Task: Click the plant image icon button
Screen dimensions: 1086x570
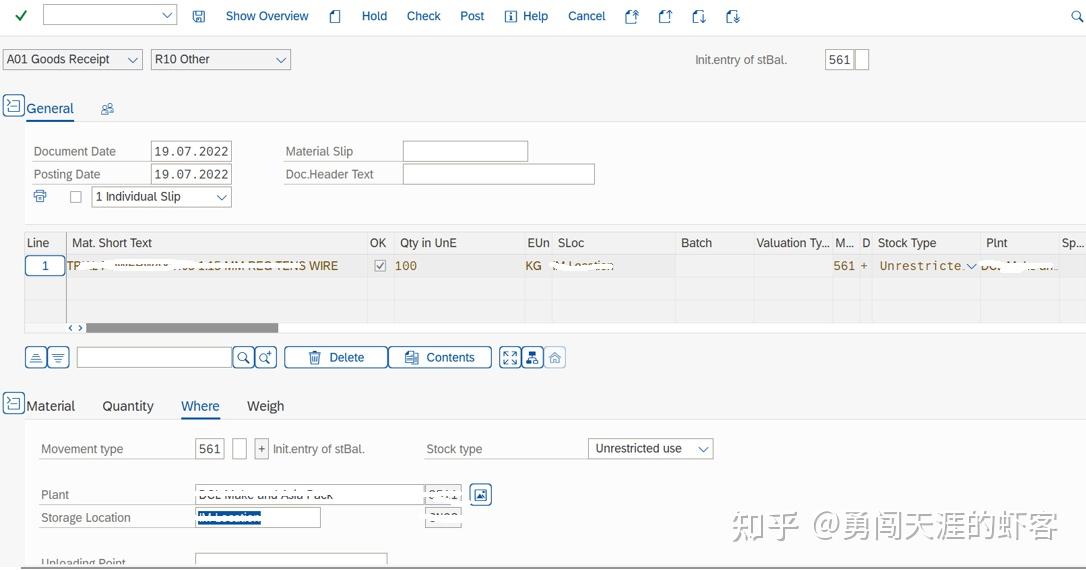Action: 481,495
